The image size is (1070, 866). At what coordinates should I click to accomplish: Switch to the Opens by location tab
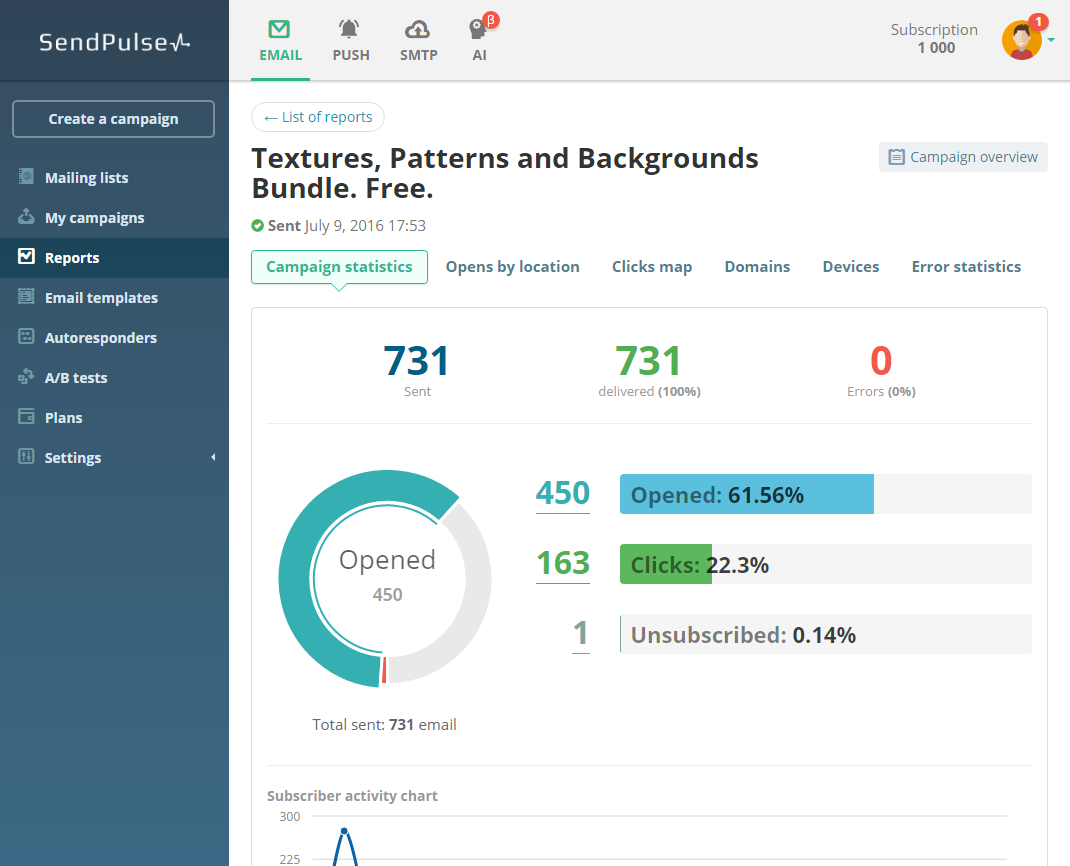512,266
